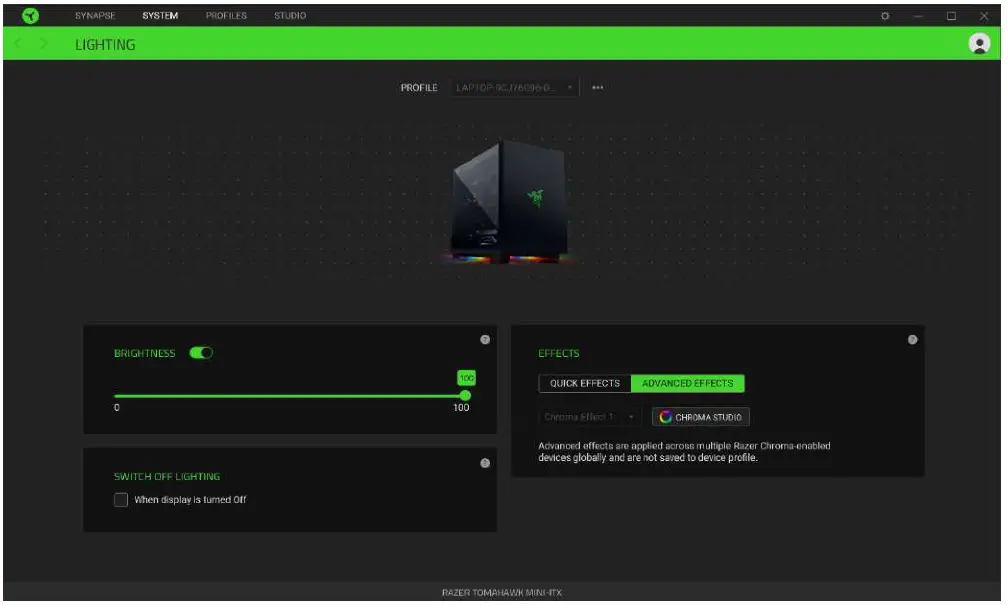Image resolution: width=1008 pixels, height=606 pixels.
Task: Select the Advanced Effects tab
Action: pos(688,384)
